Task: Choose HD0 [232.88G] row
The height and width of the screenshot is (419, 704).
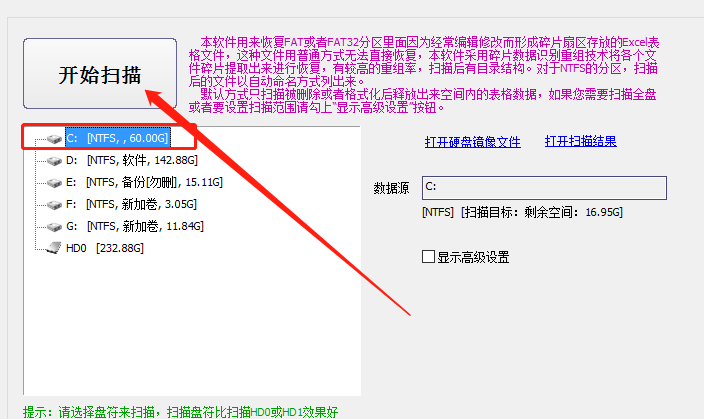Action: point(105,248)
